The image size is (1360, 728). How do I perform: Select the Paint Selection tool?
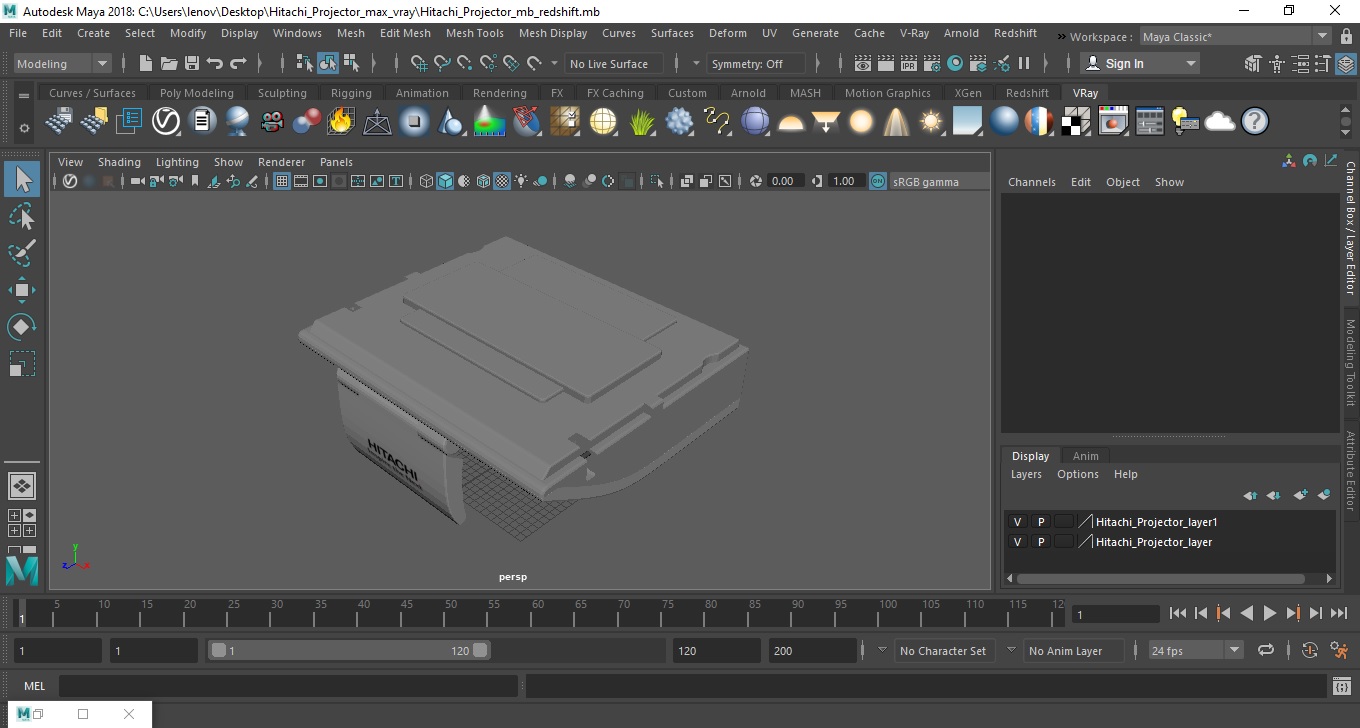22,253
